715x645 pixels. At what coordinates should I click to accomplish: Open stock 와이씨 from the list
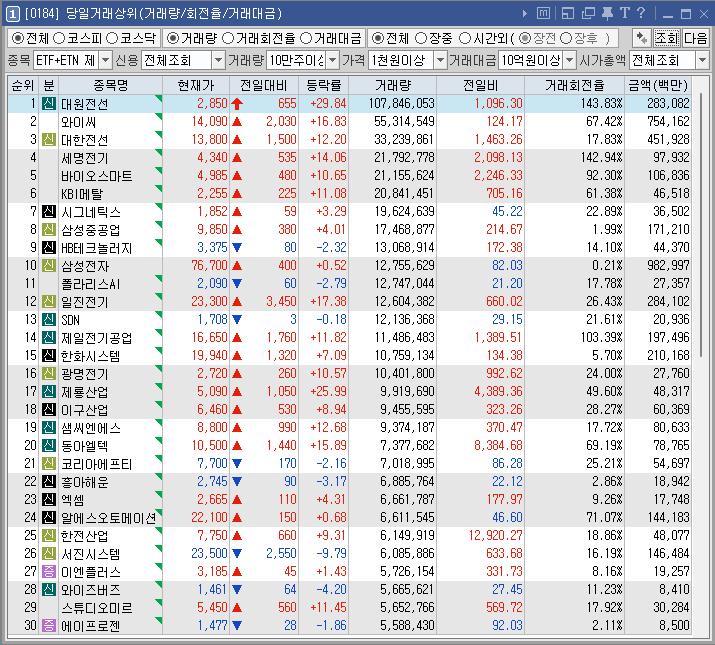tap(78, 122)
